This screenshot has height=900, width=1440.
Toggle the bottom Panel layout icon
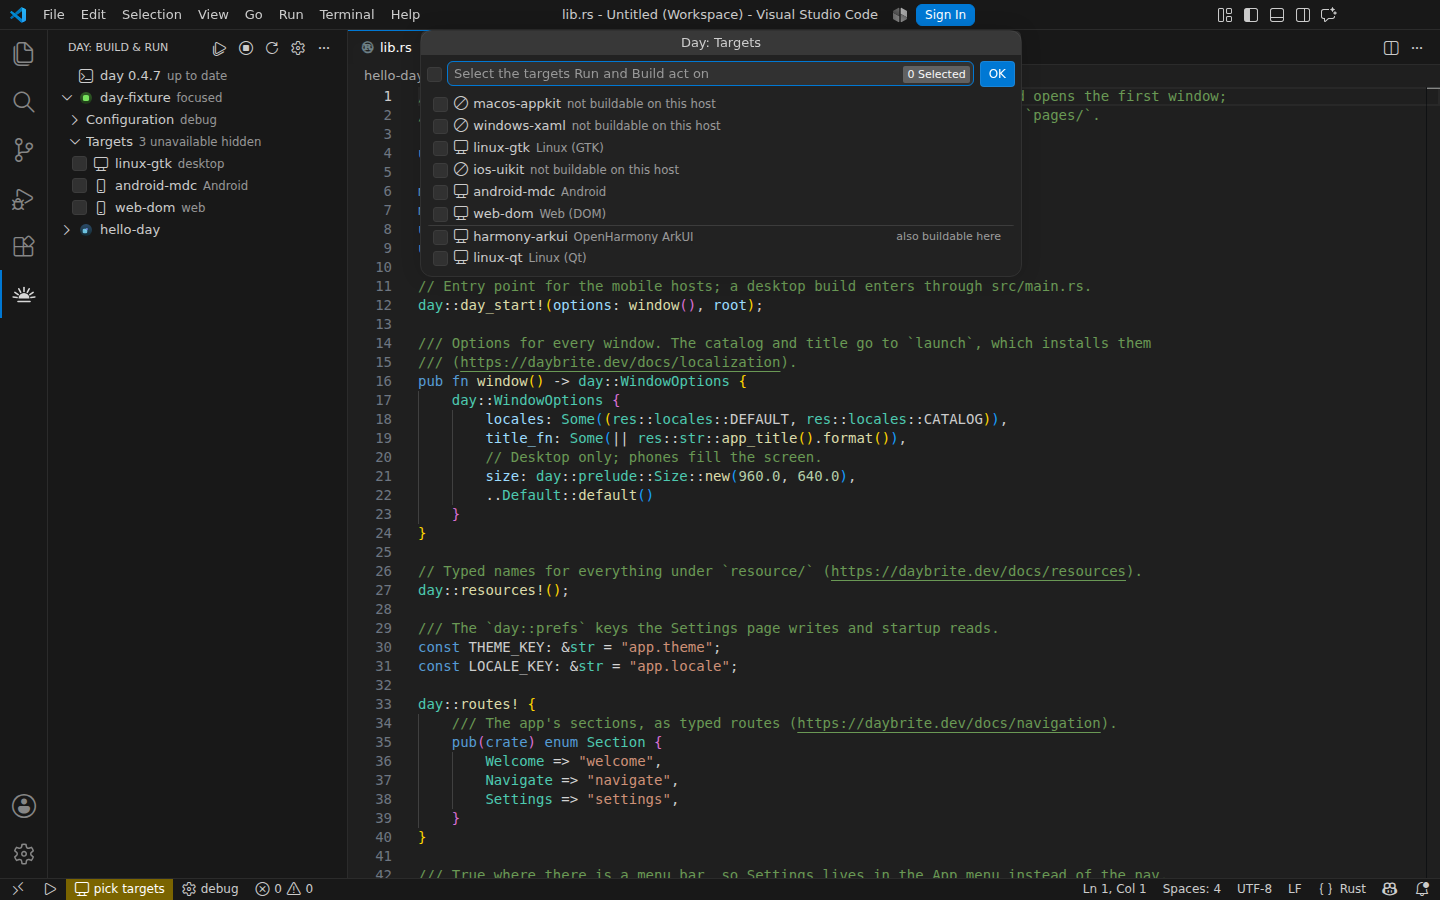1277,15
